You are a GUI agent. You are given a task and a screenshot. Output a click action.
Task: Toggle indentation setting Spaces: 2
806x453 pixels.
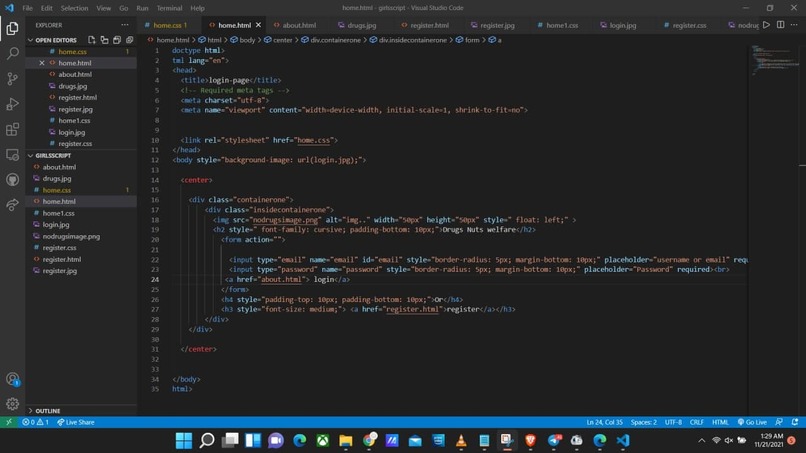644,422
